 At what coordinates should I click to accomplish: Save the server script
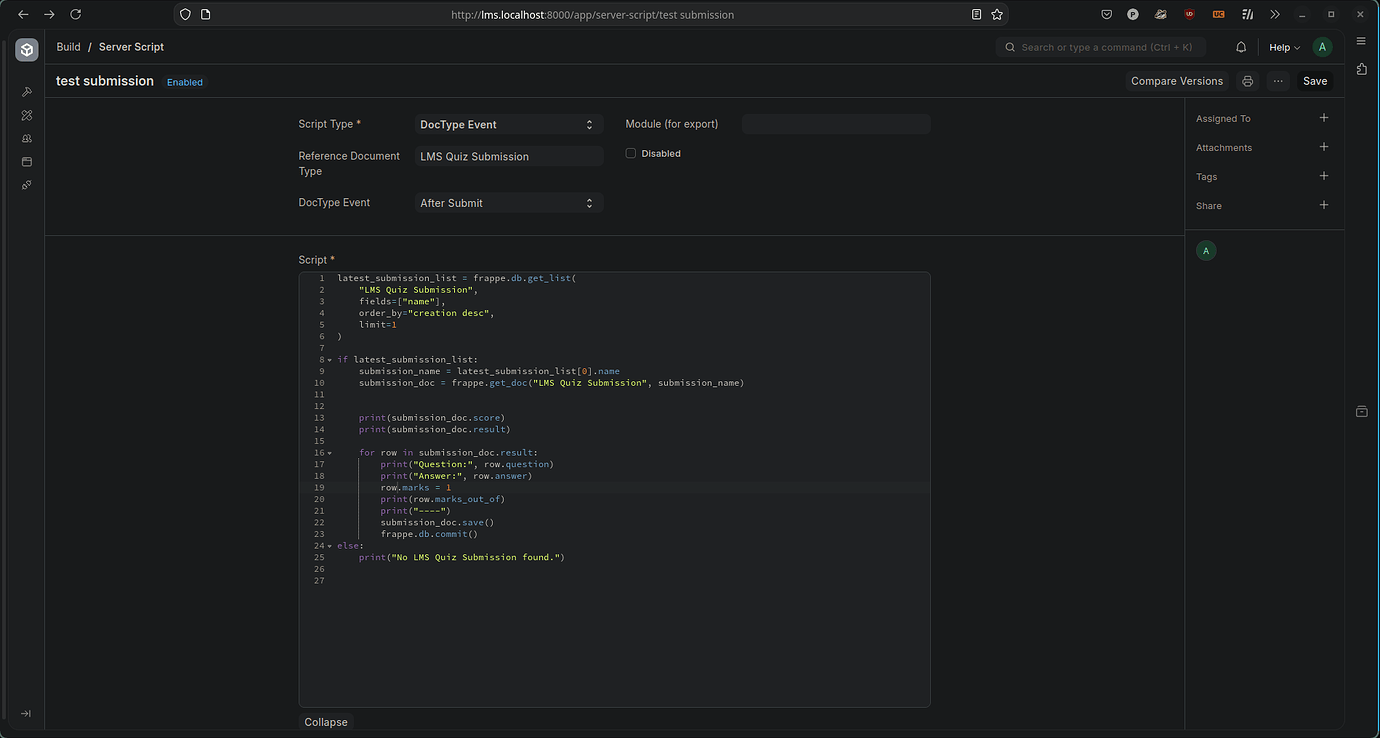click(1315, 81)
